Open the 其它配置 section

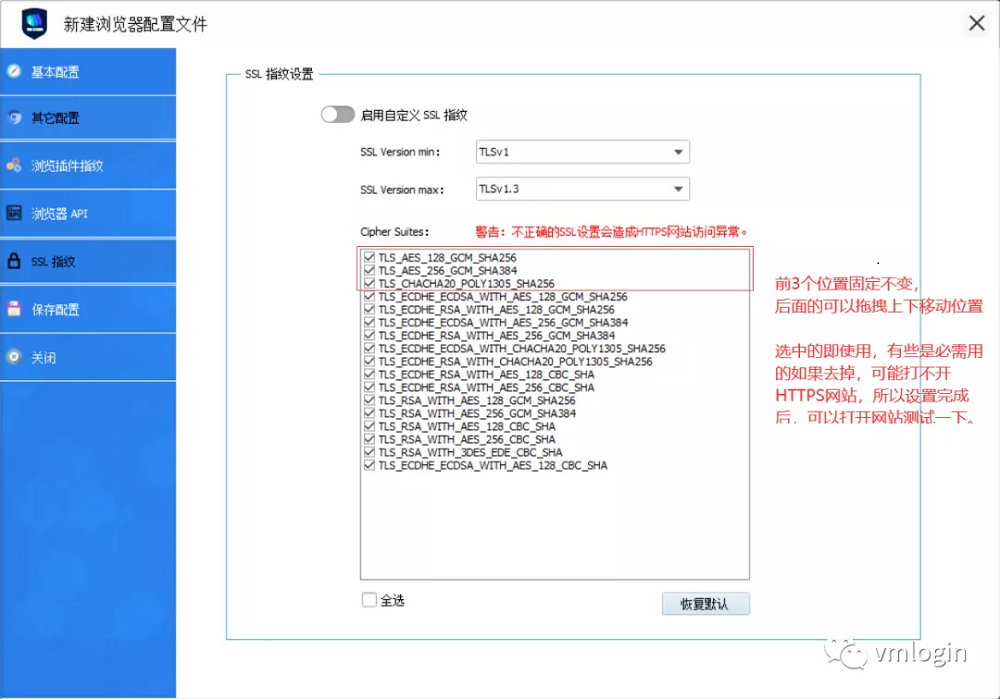click(88, 118)
